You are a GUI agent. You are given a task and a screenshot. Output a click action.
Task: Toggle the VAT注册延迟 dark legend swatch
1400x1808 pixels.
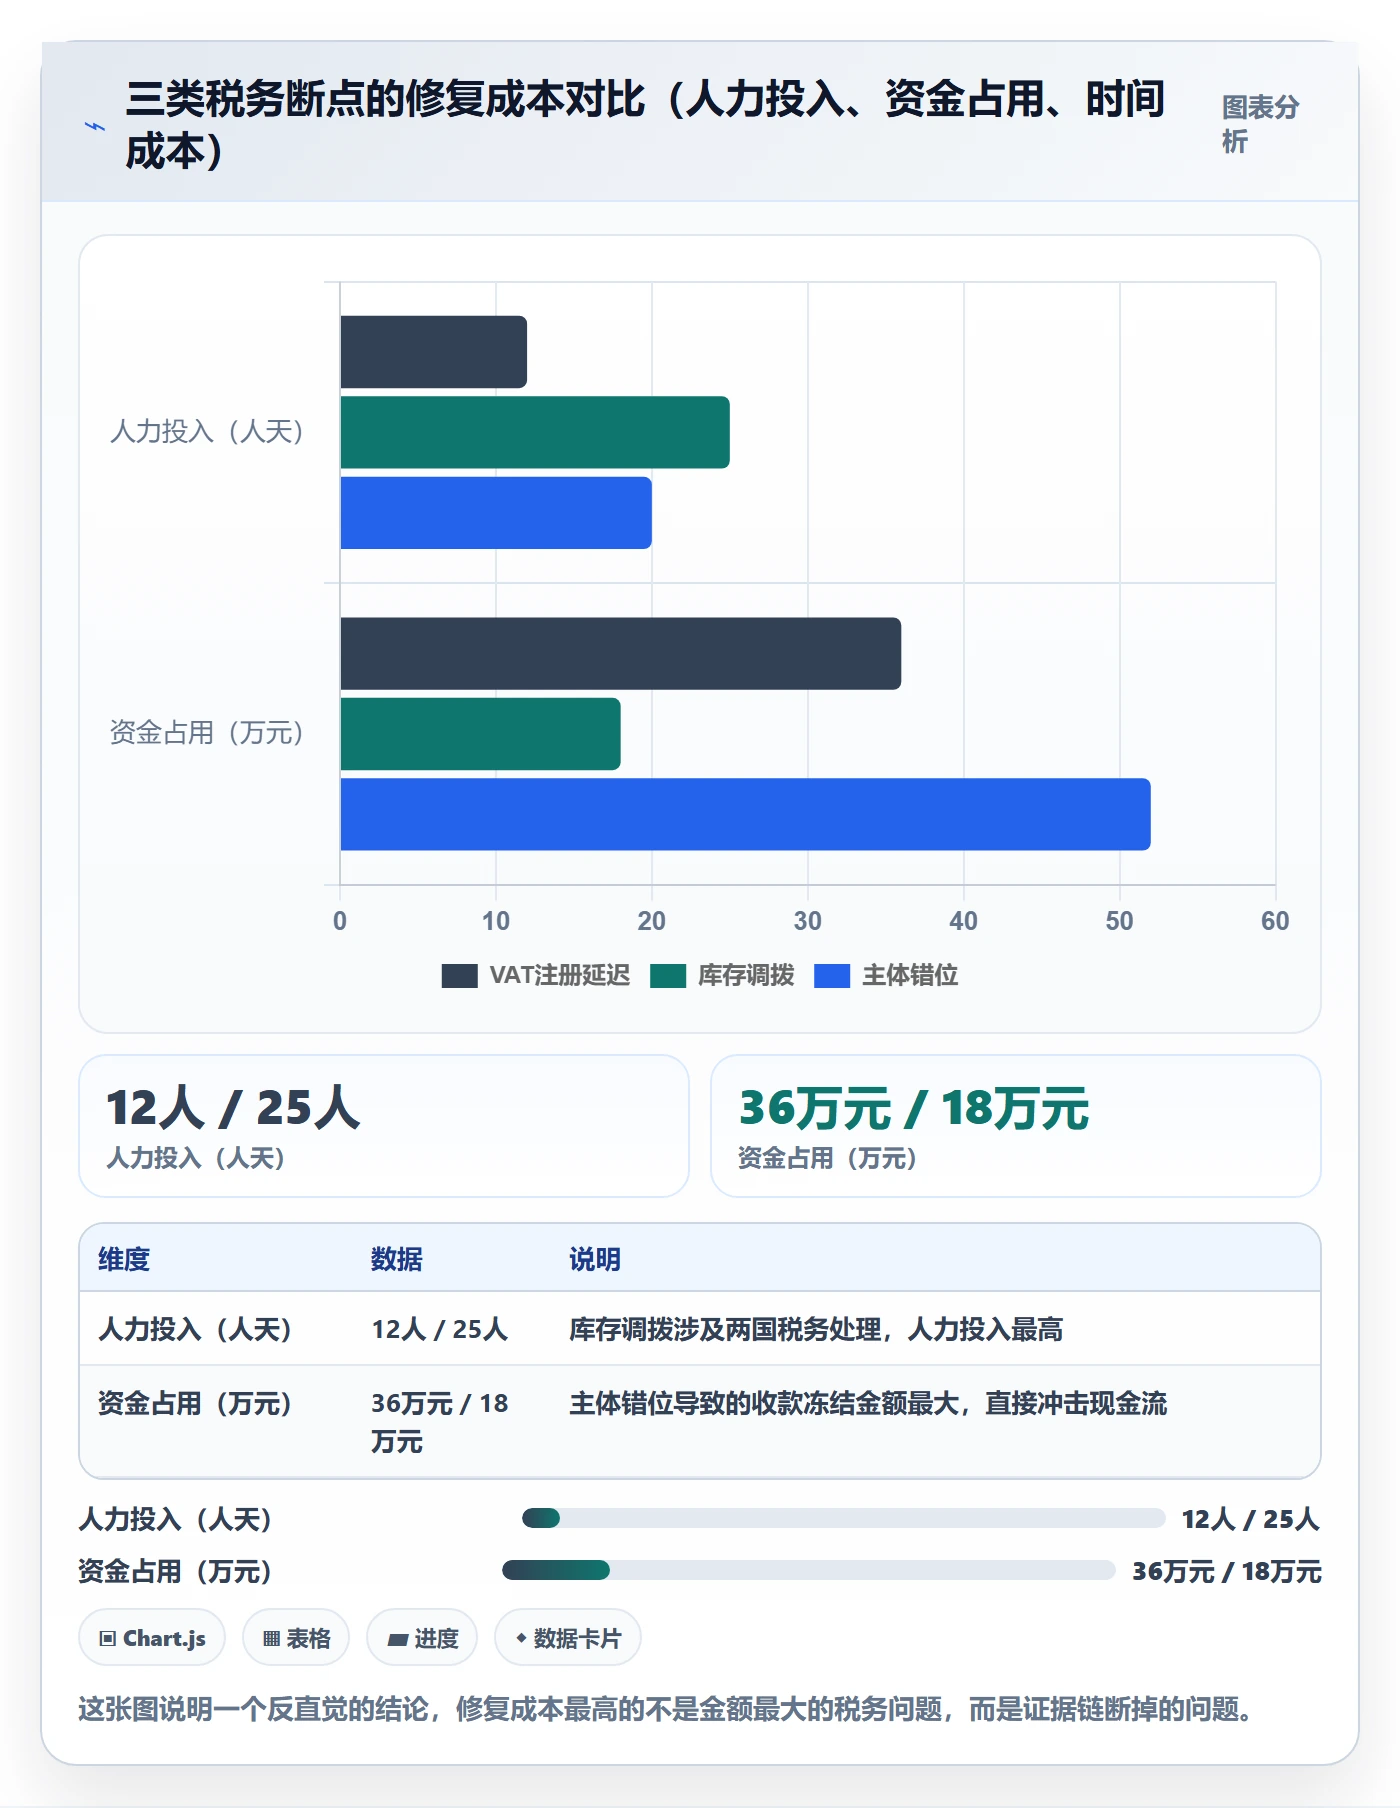coord(459,976)
